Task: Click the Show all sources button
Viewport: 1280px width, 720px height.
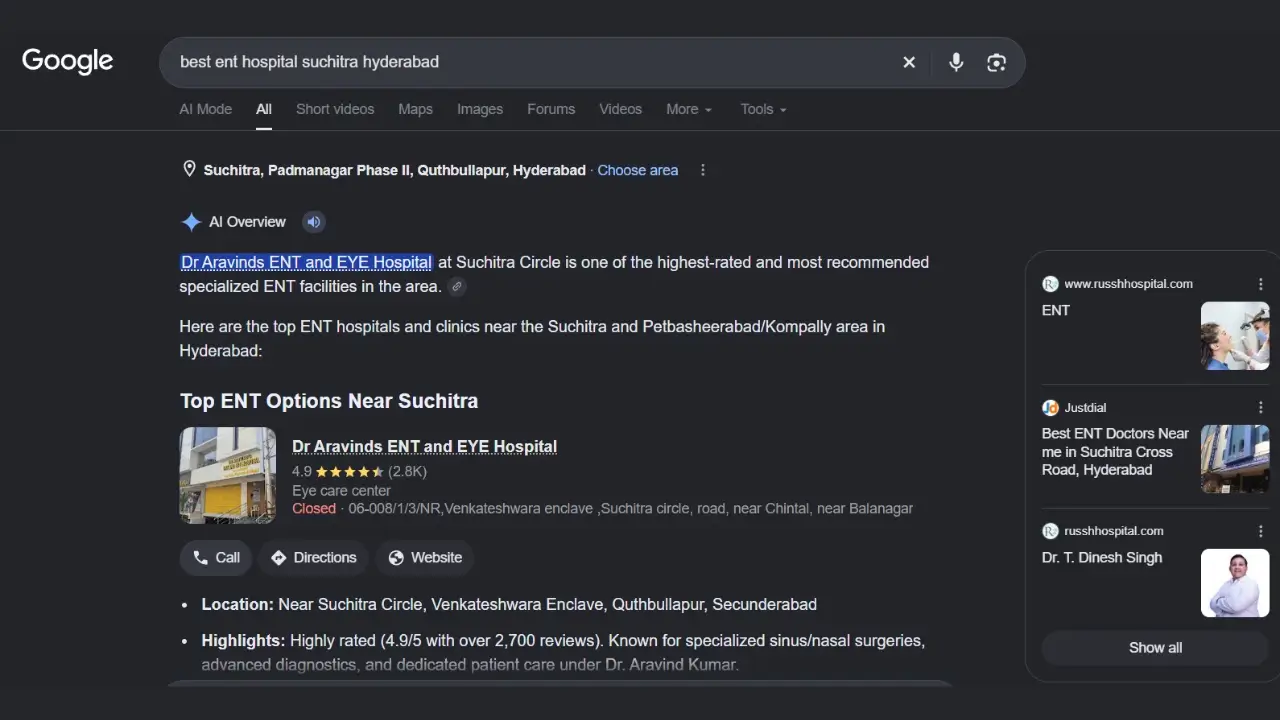Action: (1155, 647)
